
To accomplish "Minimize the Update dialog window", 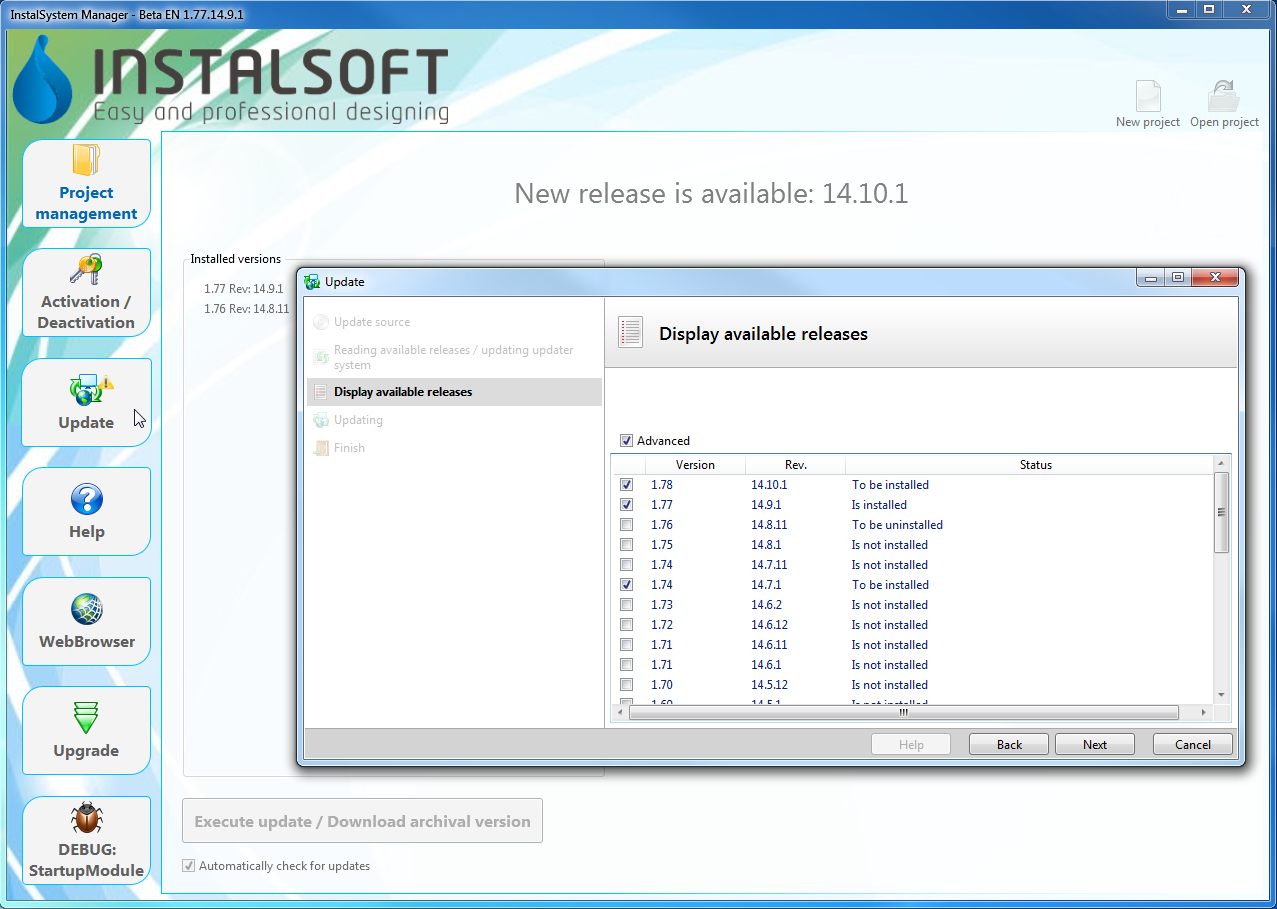I will [x=1151, y=278].
